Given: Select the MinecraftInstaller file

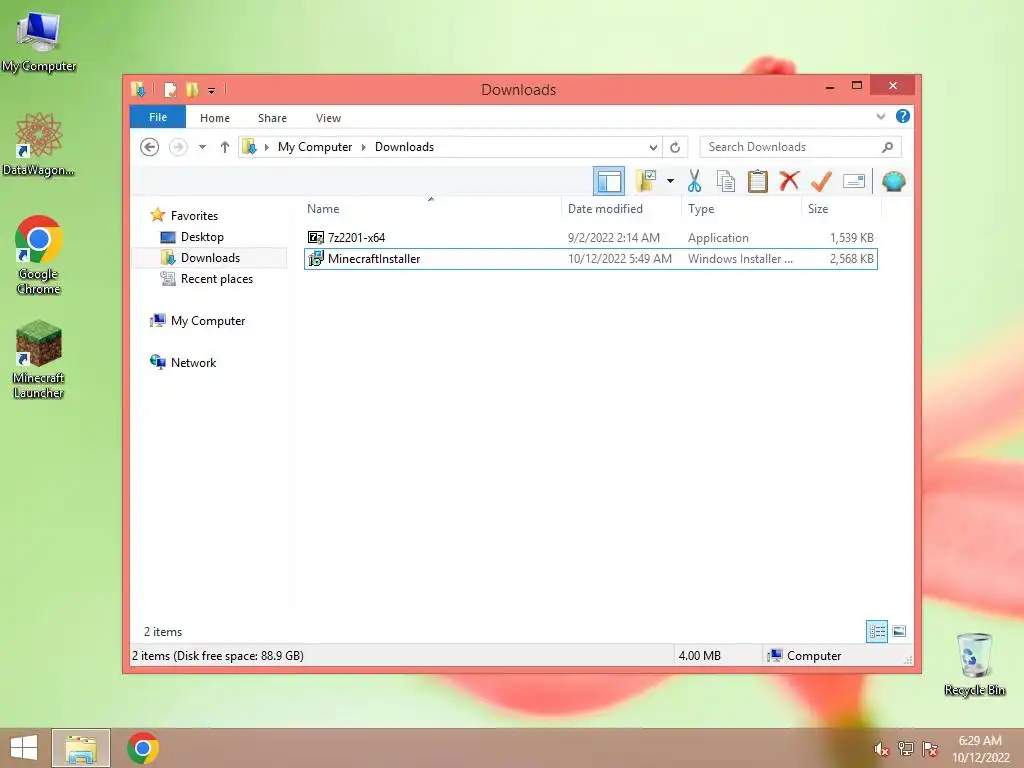Looking at the screenshot, I should click(590, 259).
